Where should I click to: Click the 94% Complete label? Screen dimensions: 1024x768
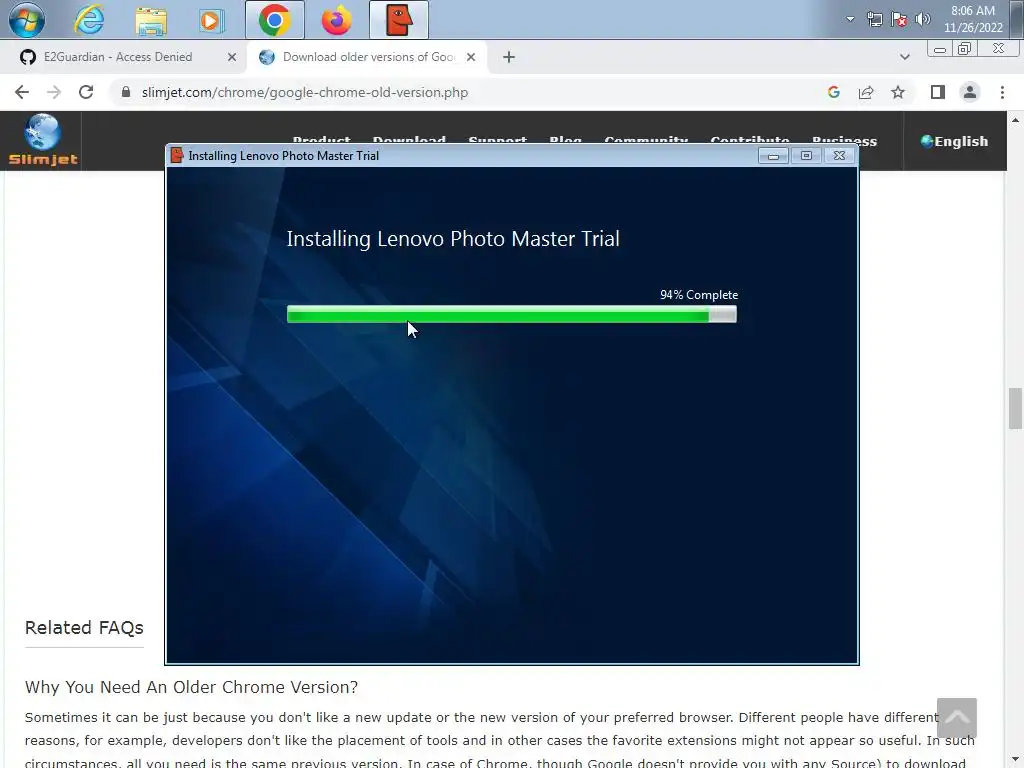tap(699, 295)
